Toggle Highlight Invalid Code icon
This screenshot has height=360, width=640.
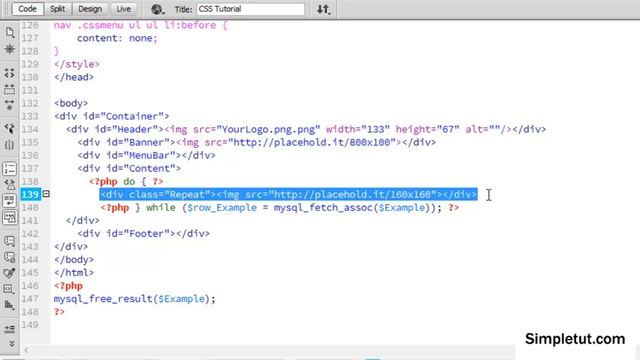(10, 184)
